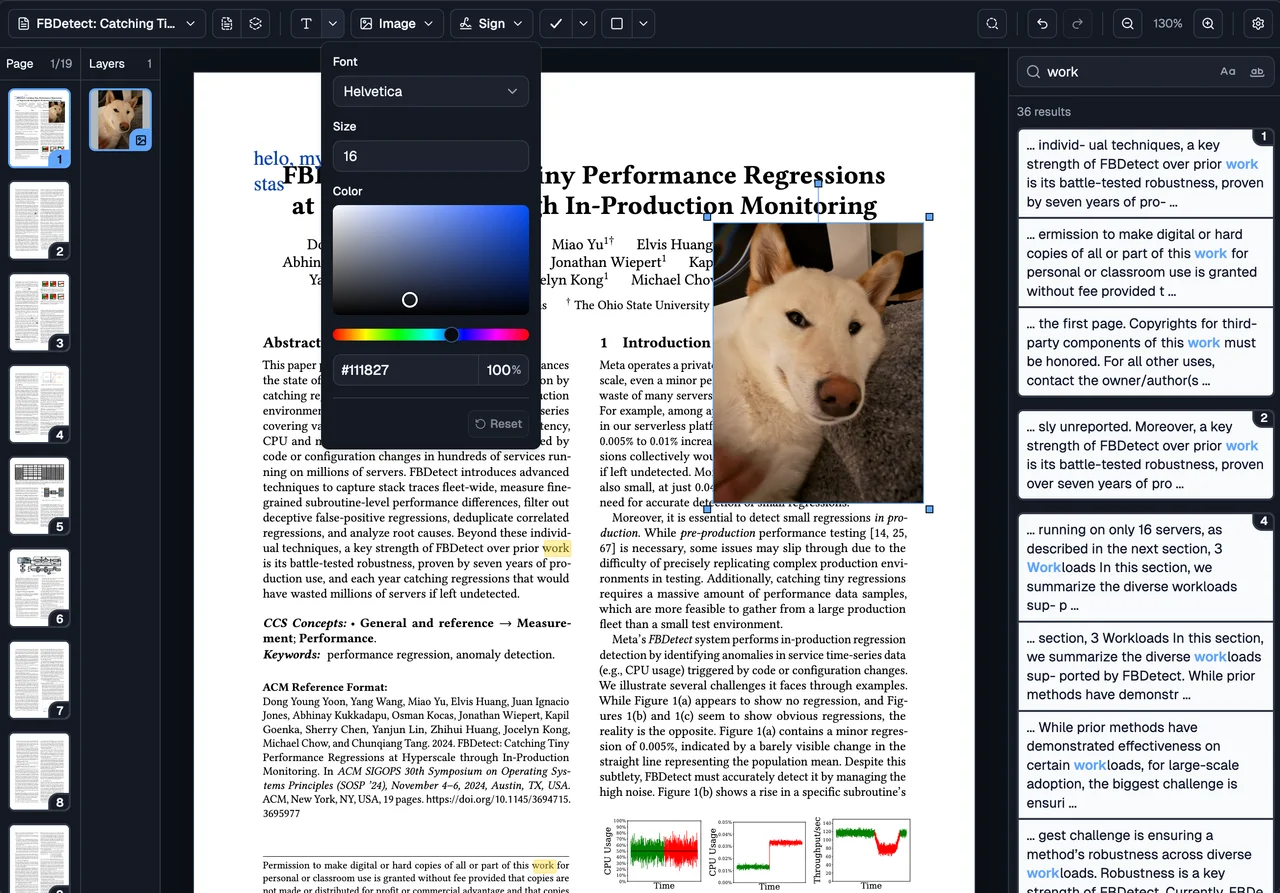The image size is (1280, 893).
Task: Open result "the first page. Copyrights for third-"
Action: coord(1145,352)
